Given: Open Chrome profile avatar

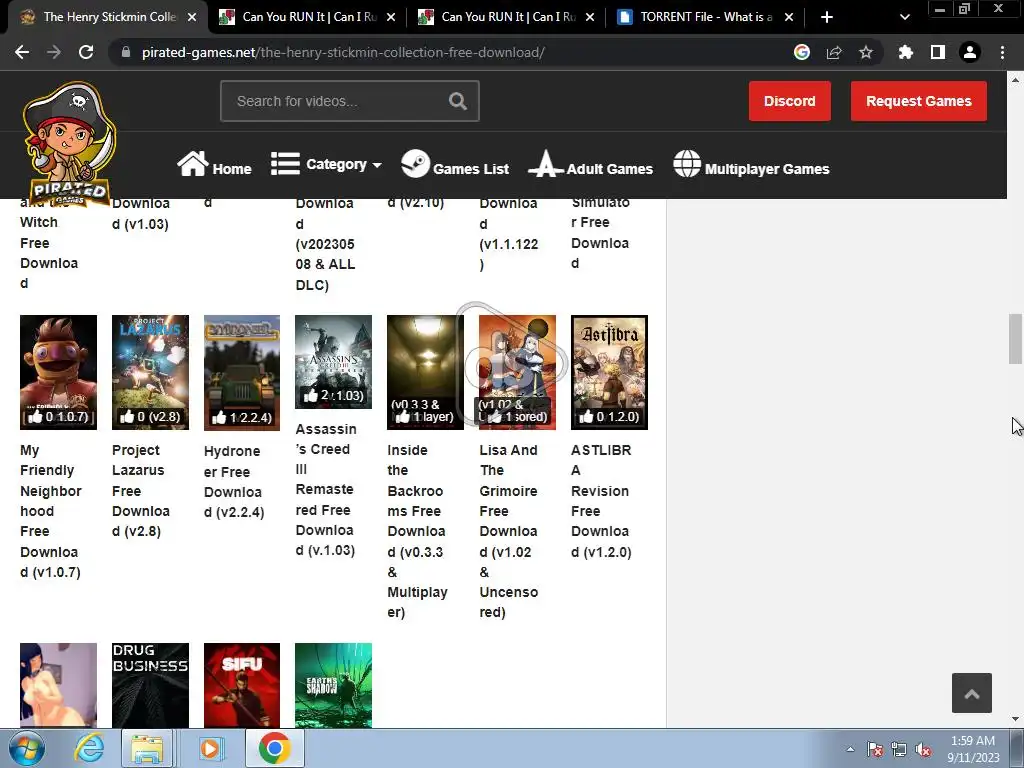Looking at the screenshot, I should click(970, 52).
